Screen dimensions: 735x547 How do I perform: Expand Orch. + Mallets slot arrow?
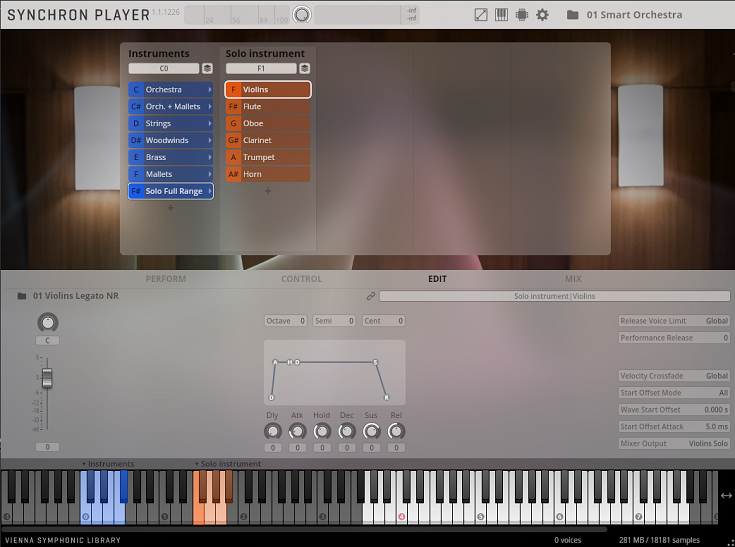[x=210, y=106]
